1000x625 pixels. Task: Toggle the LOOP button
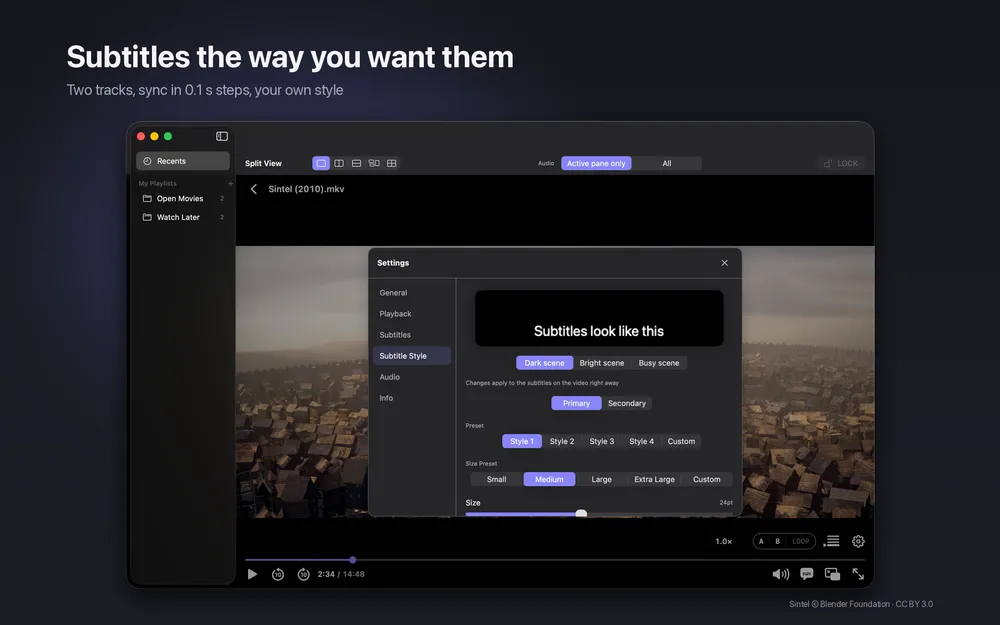coord(800,541)
